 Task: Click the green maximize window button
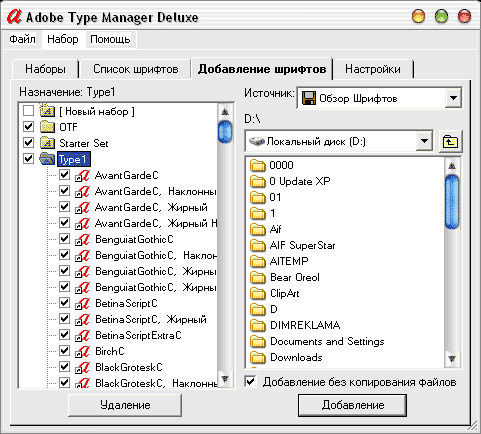[x=441, y=16]
